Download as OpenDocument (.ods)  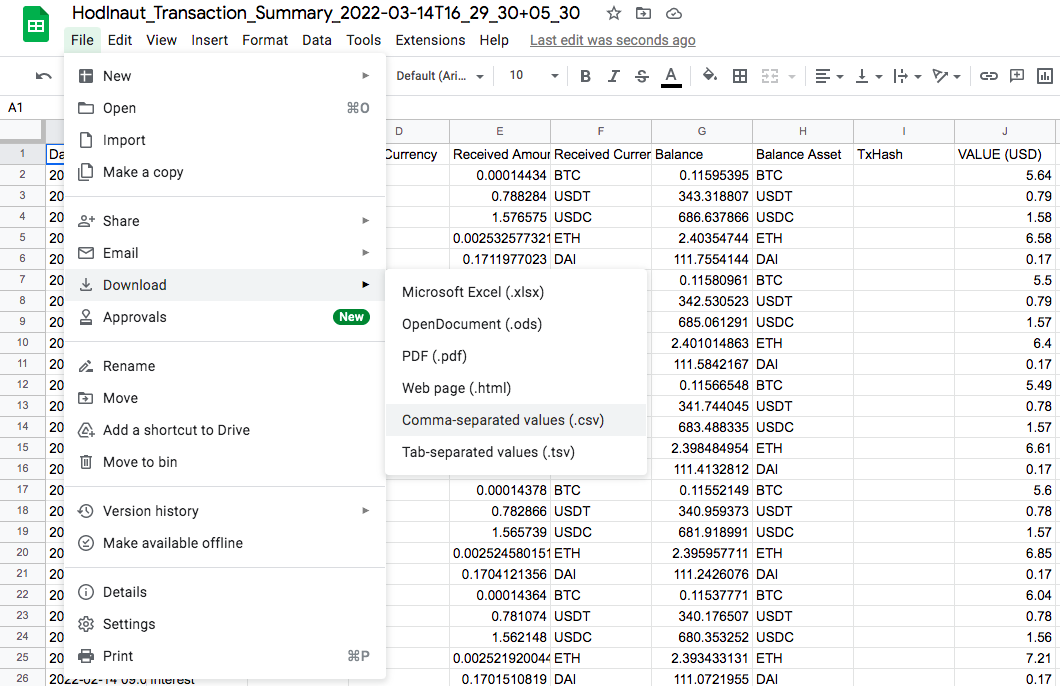point(515,324)
